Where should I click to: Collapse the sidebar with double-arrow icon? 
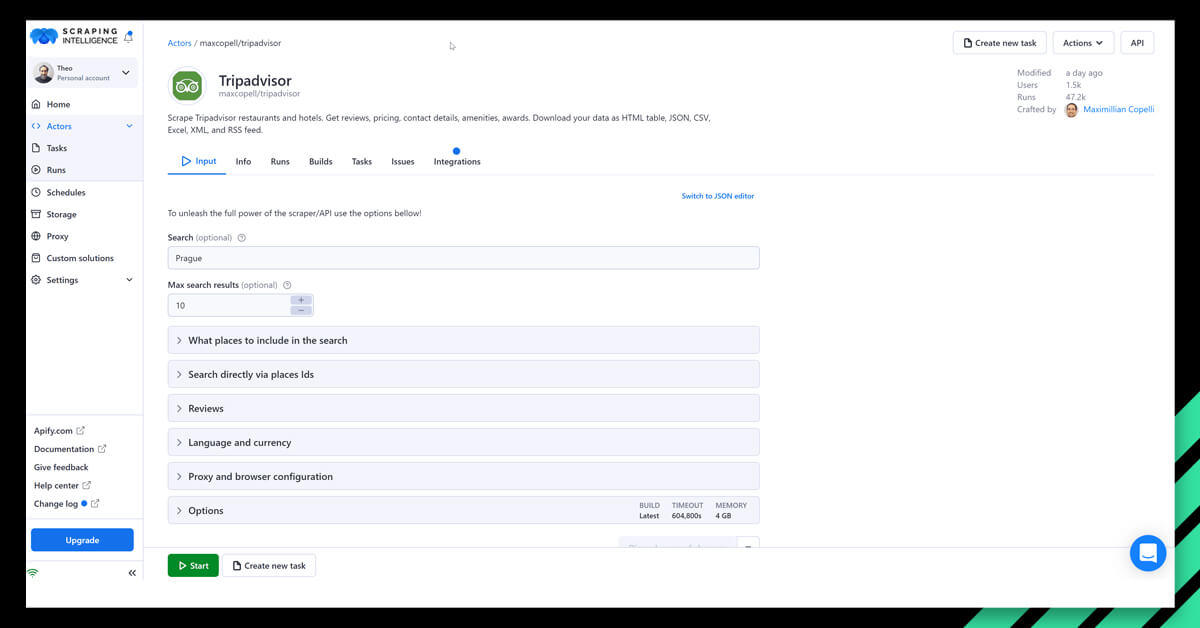[132, 573]
